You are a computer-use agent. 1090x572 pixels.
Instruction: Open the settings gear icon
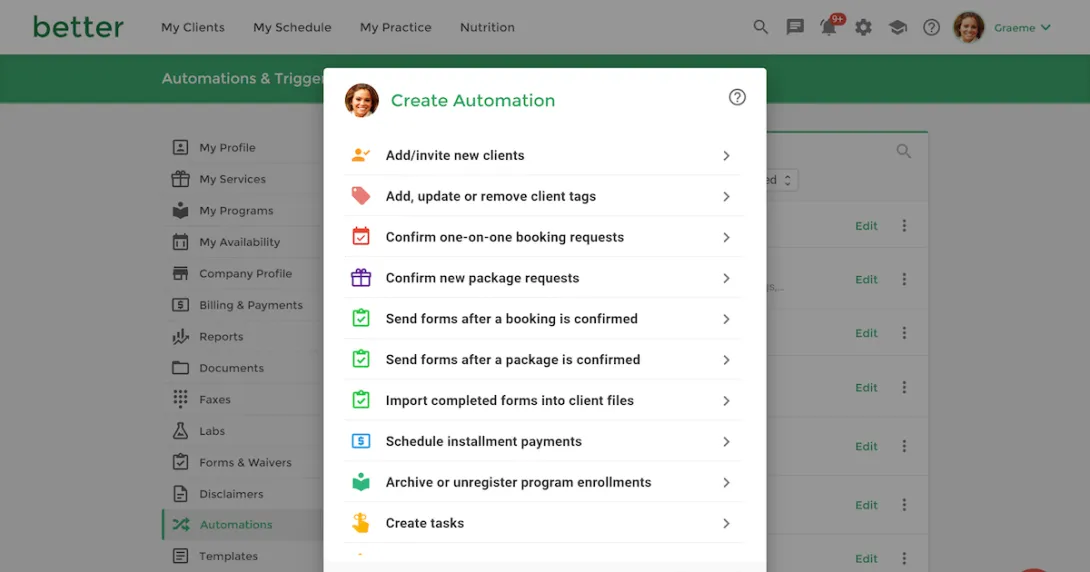point(864,28)
